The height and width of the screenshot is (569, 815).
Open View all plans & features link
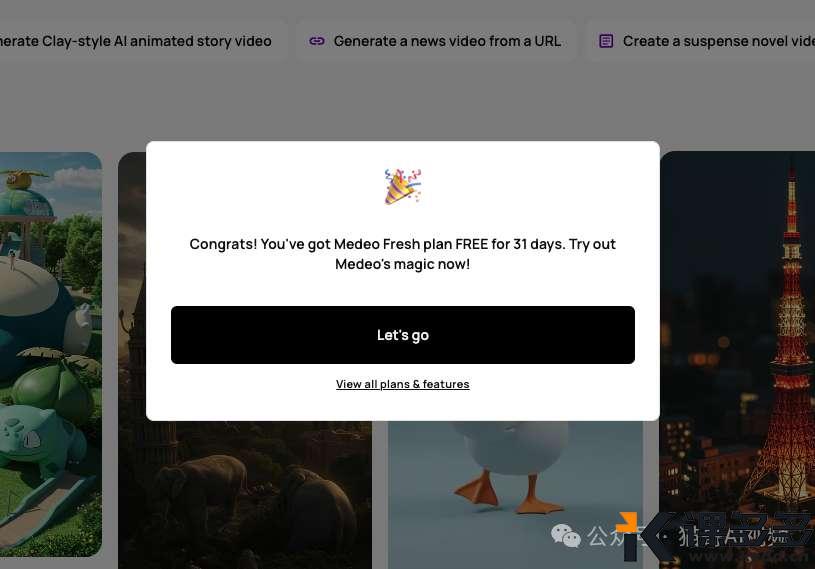click(402, 384)
